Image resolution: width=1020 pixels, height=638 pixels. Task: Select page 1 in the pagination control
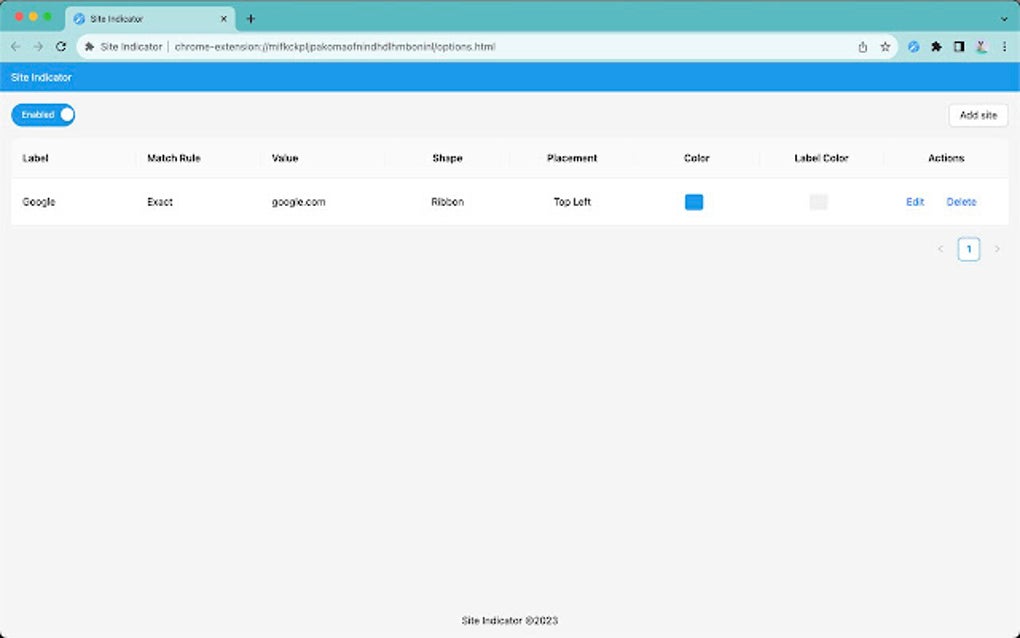969,248
